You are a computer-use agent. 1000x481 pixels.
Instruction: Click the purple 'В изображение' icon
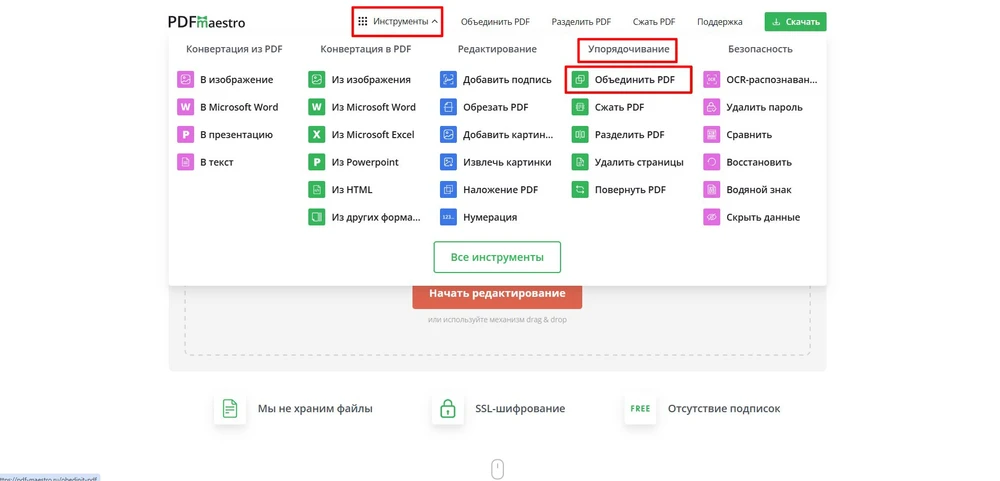185,80
